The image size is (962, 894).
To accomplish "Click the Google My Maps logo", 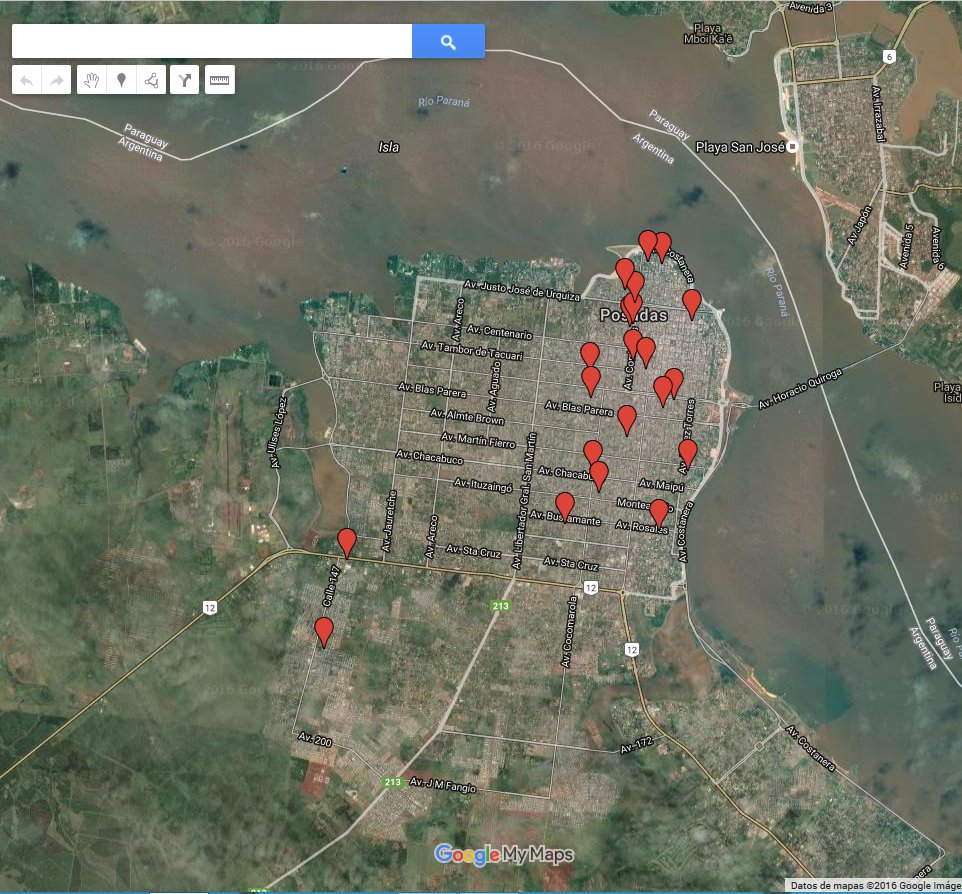I will [504, 854].
